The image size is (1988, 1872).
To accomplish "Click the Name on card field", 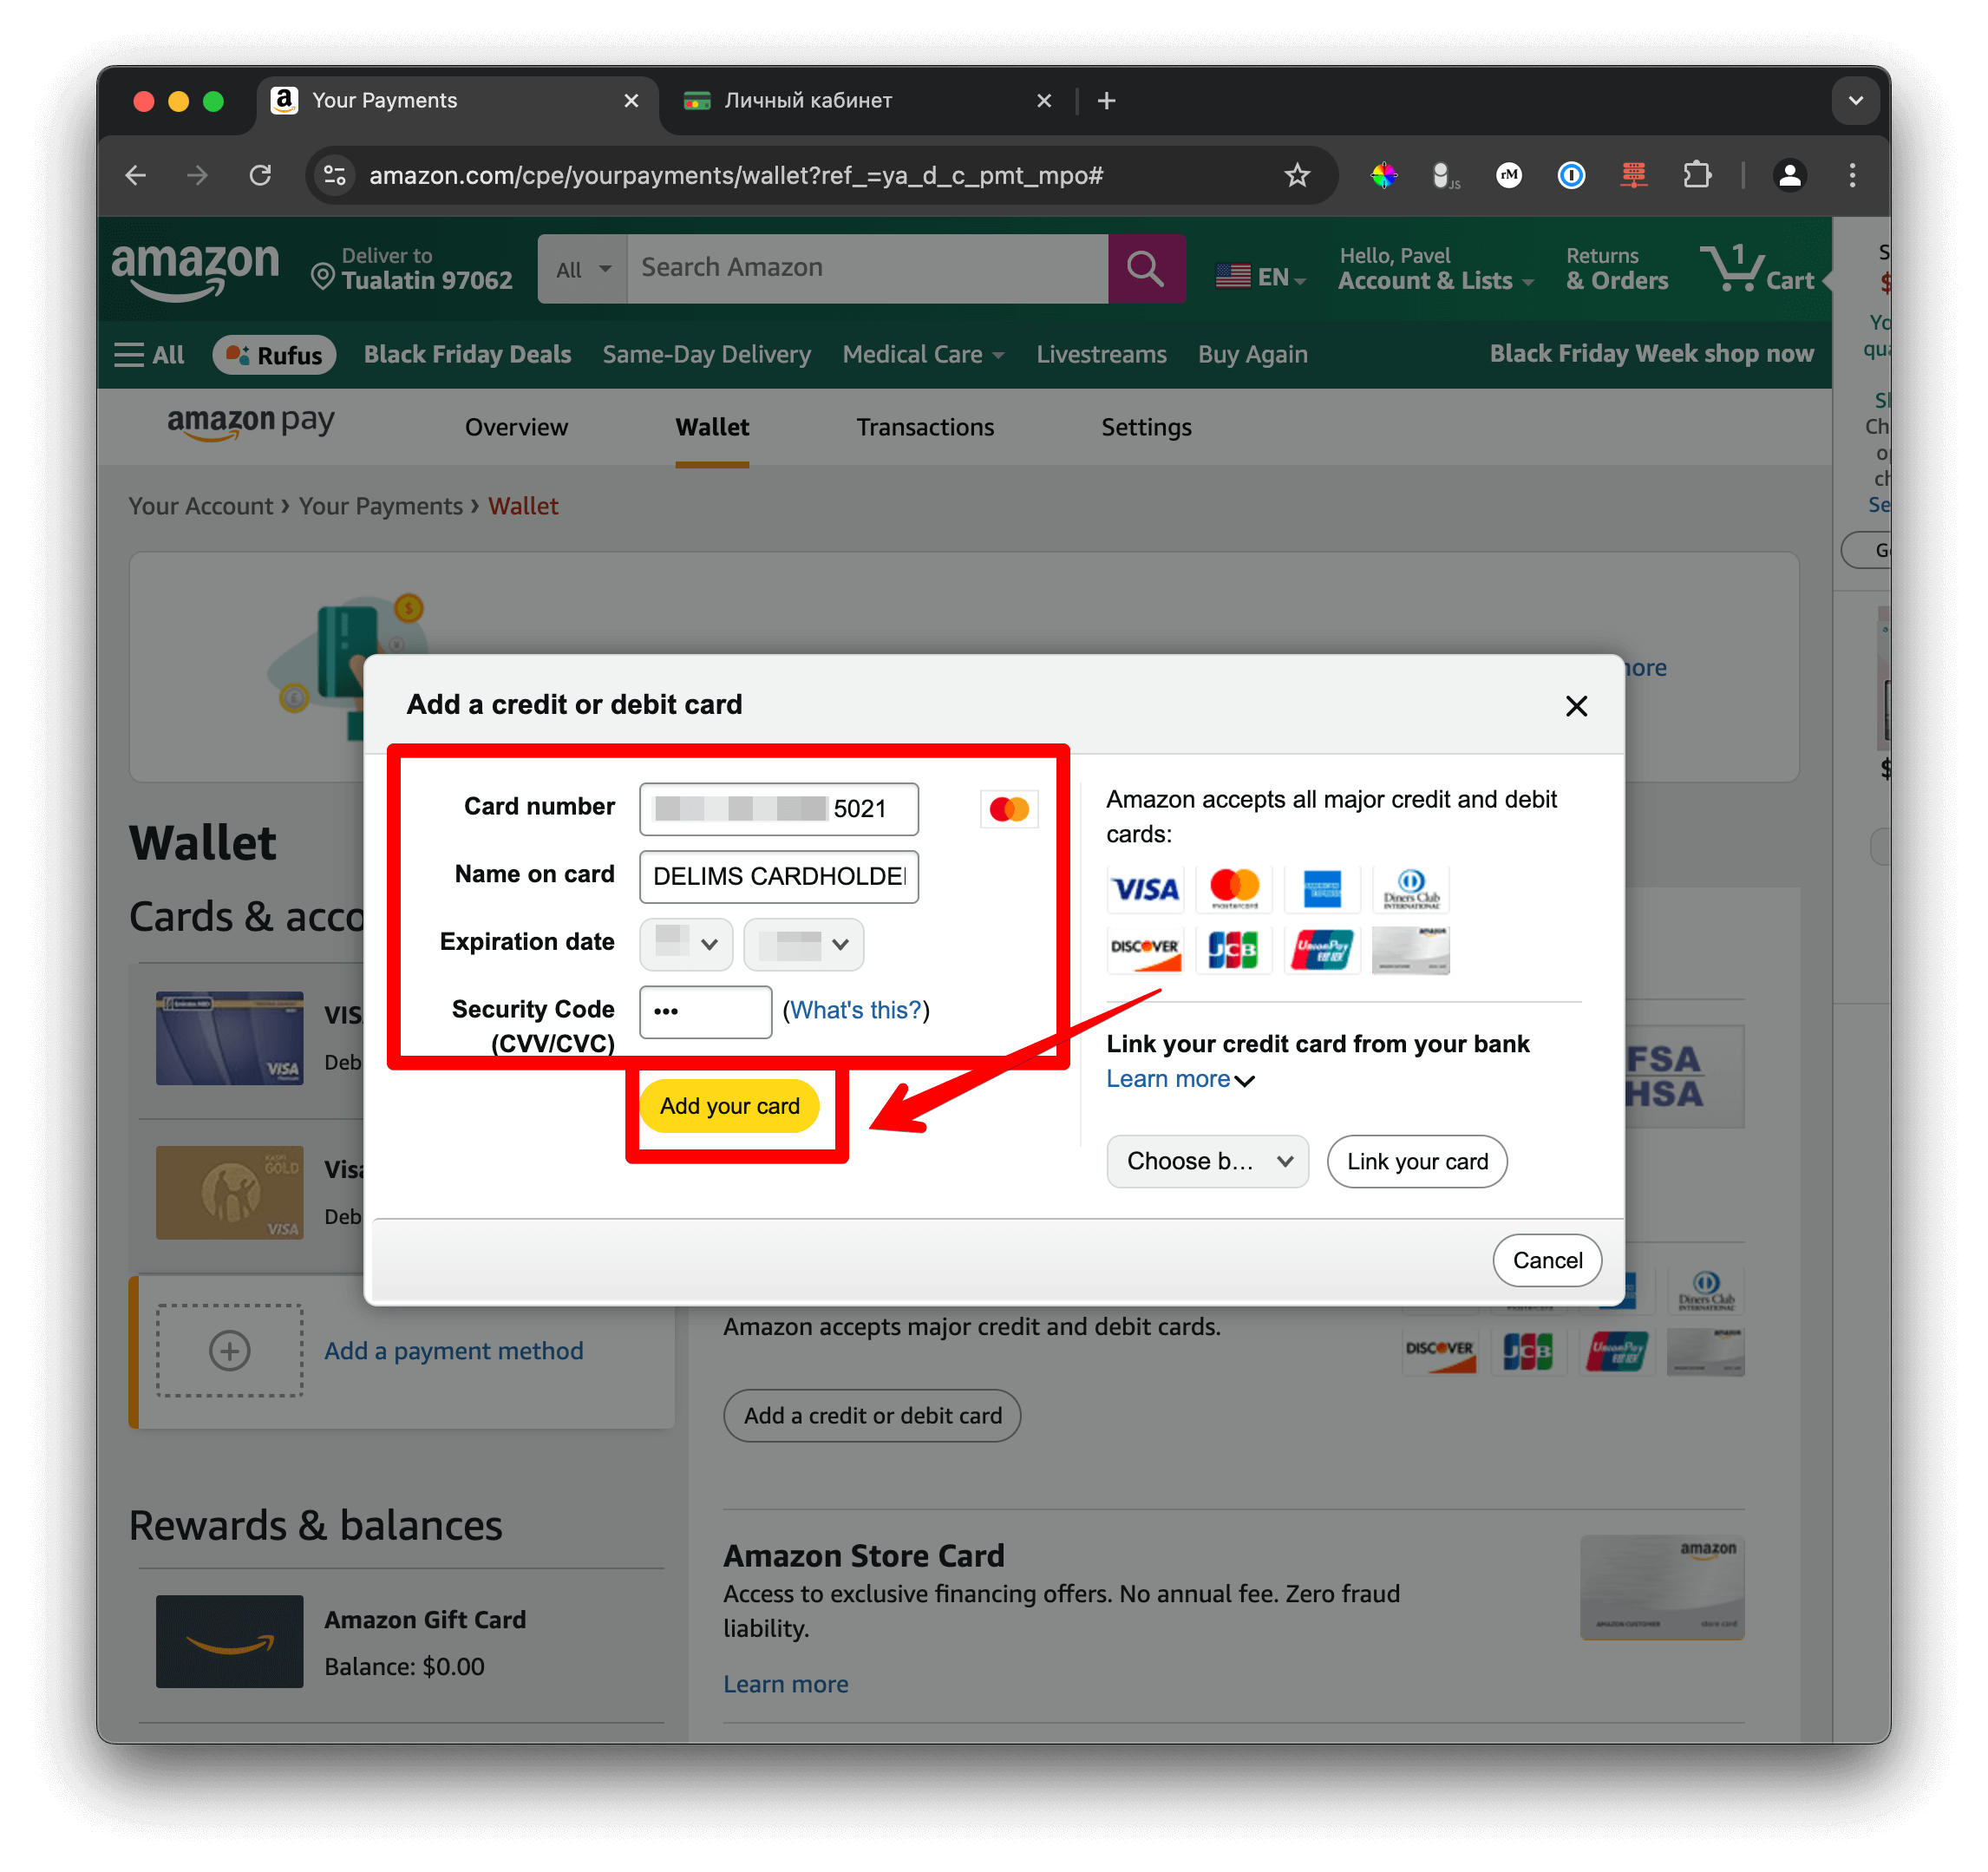I will coord(779,877).
